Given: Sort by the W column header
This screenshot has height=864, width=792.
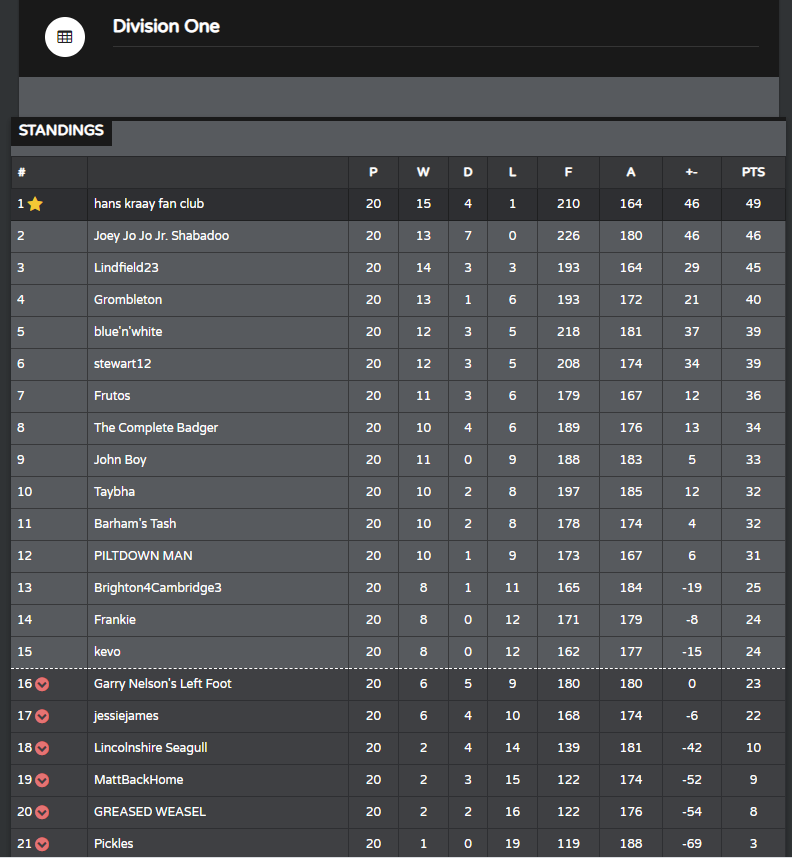Looking at the screenshot, I should point(423,172).
